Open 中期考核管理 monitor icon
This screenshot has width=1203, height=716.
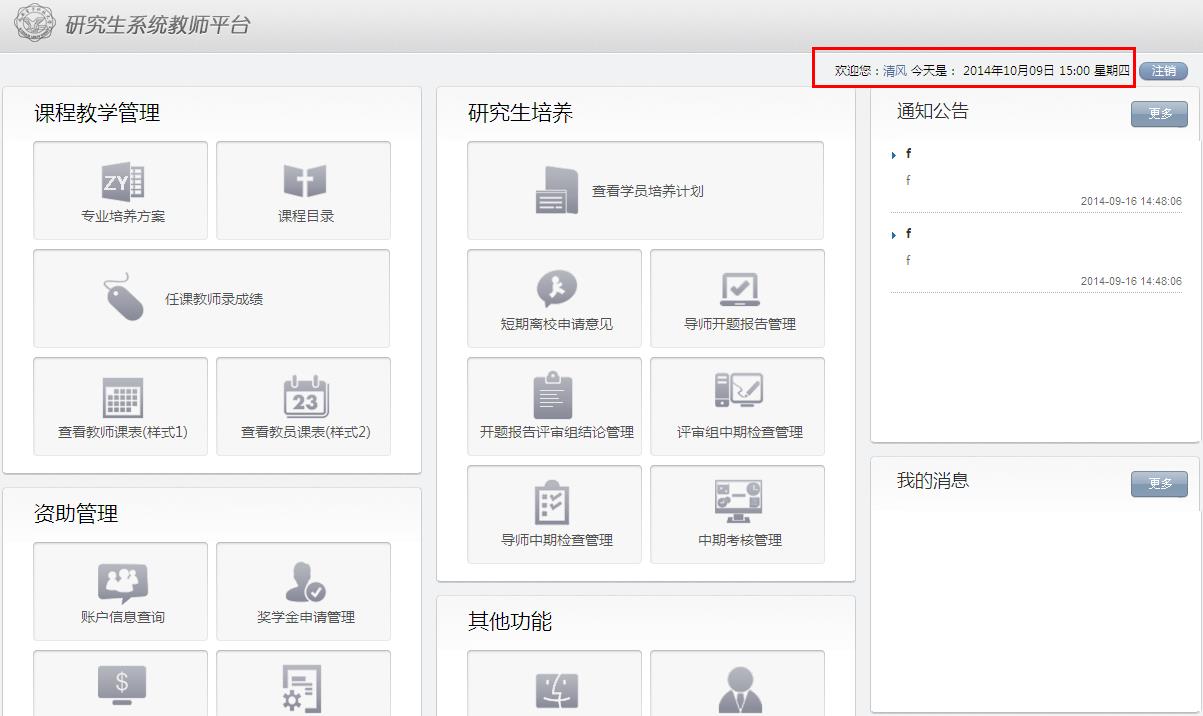click(x=738, y=502)
